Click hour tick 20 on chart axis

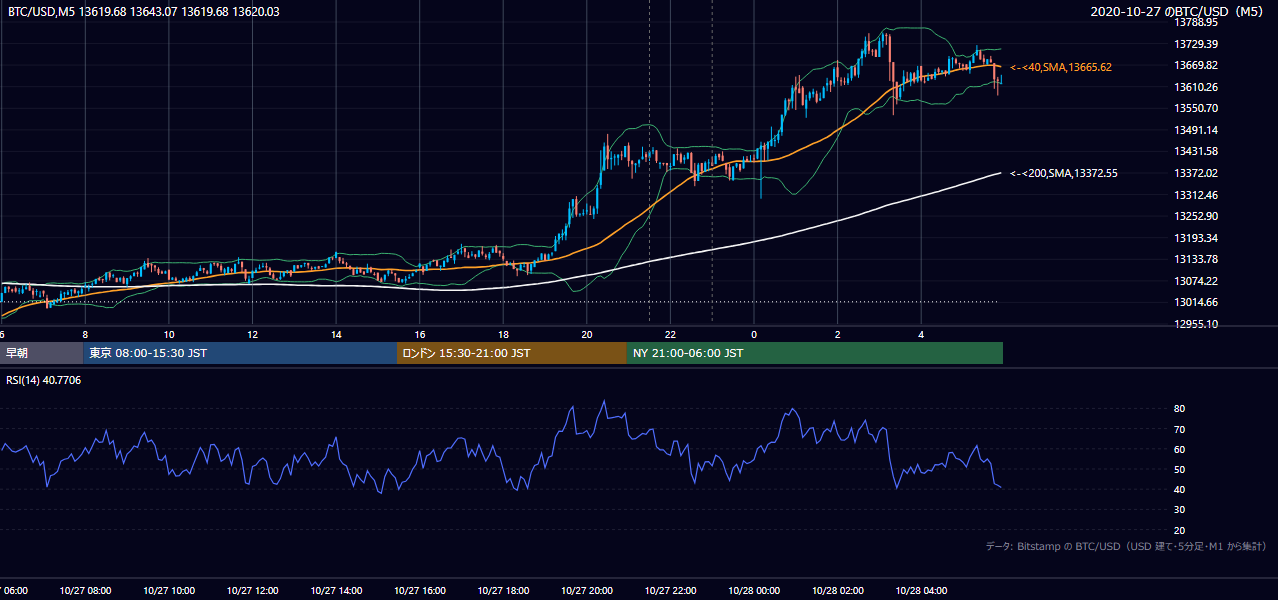587,335
